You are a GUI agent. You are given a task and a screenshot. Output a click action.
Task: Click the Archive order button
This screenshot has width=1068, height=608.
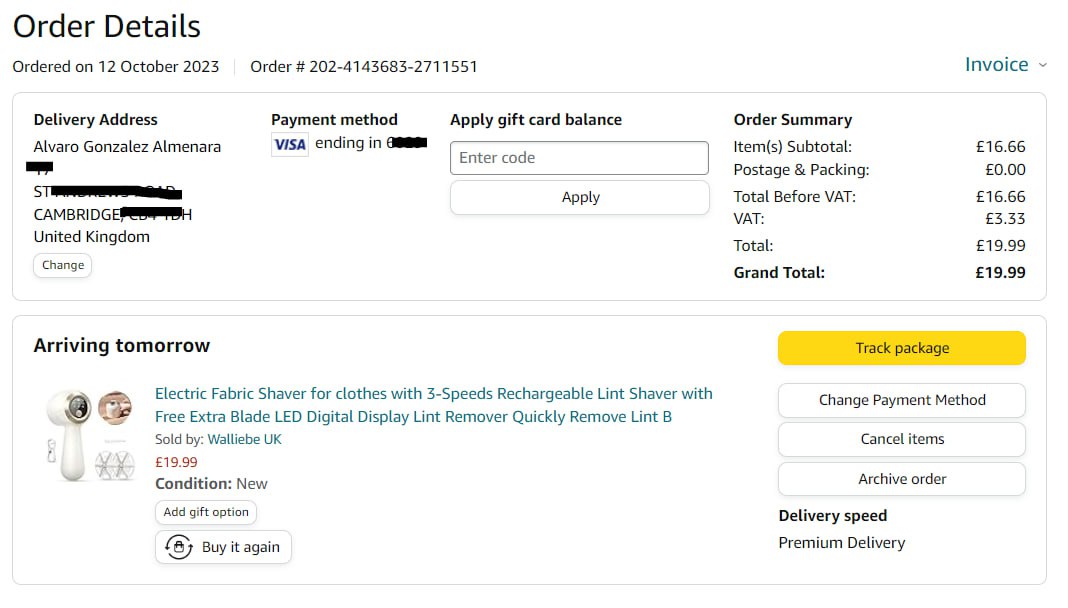click(901, 479)
